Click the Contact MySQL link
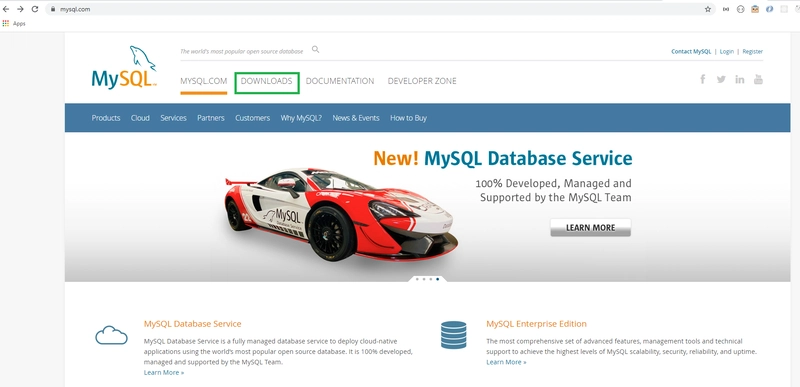The image size is (800, 387). (691, 51)
